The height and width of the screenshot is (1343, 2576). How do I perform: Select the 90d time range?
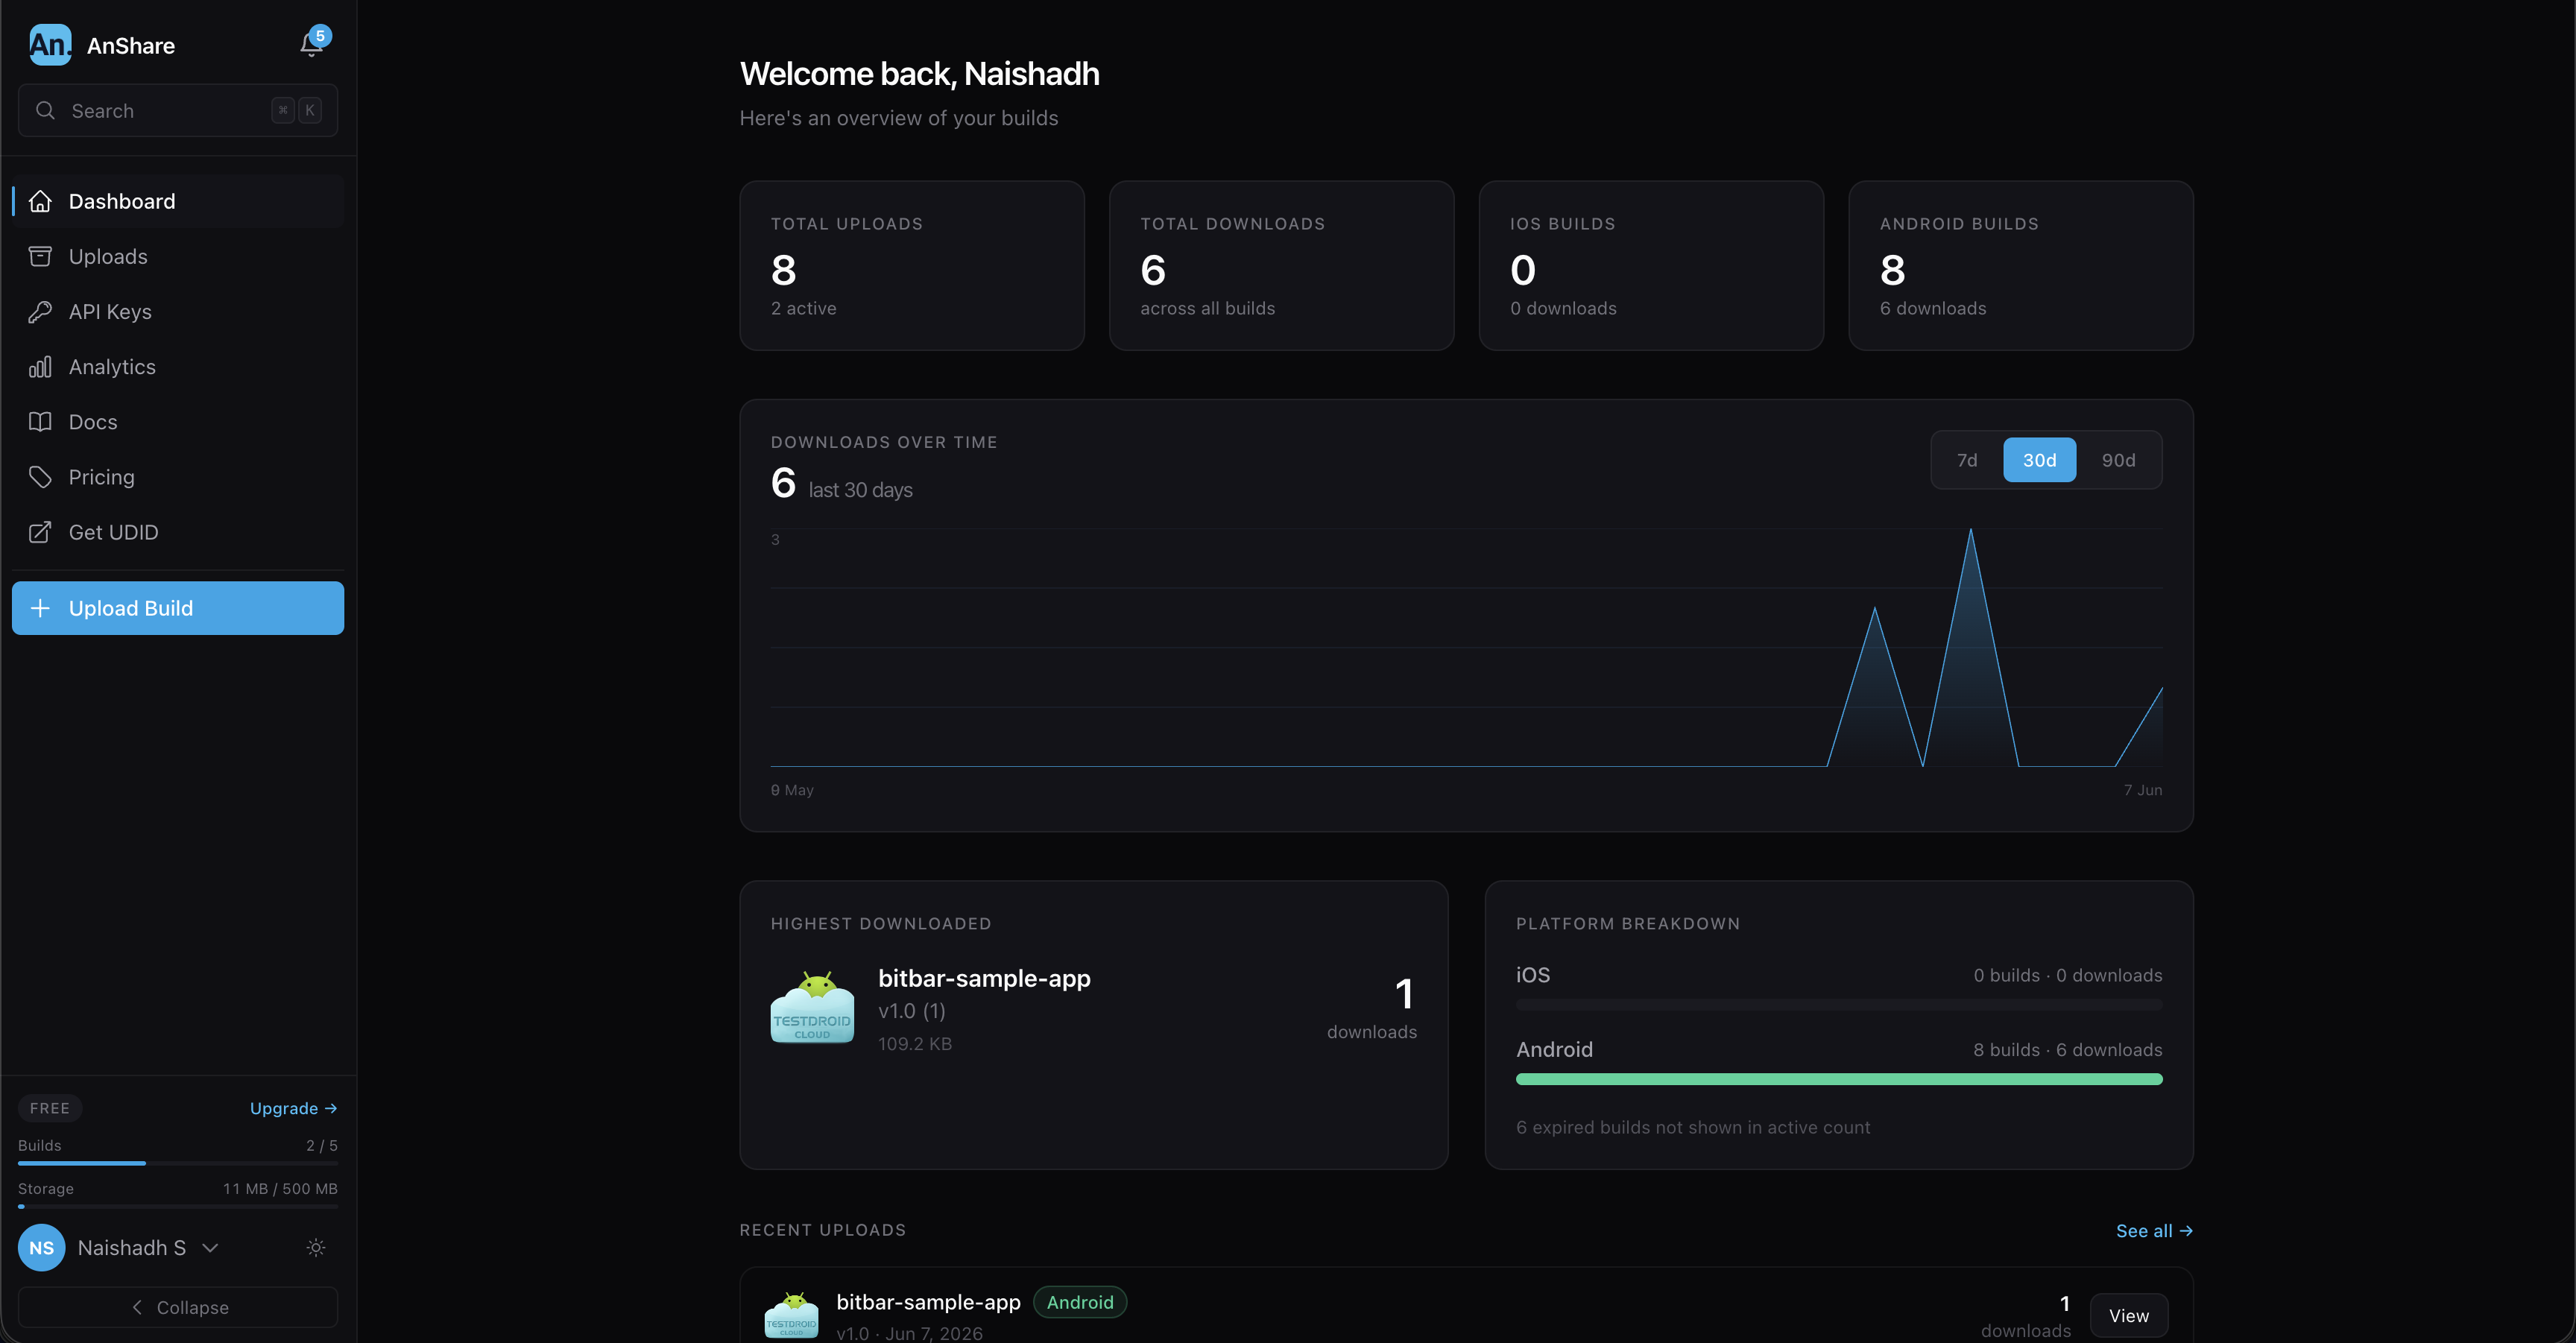click(2118, 460)
